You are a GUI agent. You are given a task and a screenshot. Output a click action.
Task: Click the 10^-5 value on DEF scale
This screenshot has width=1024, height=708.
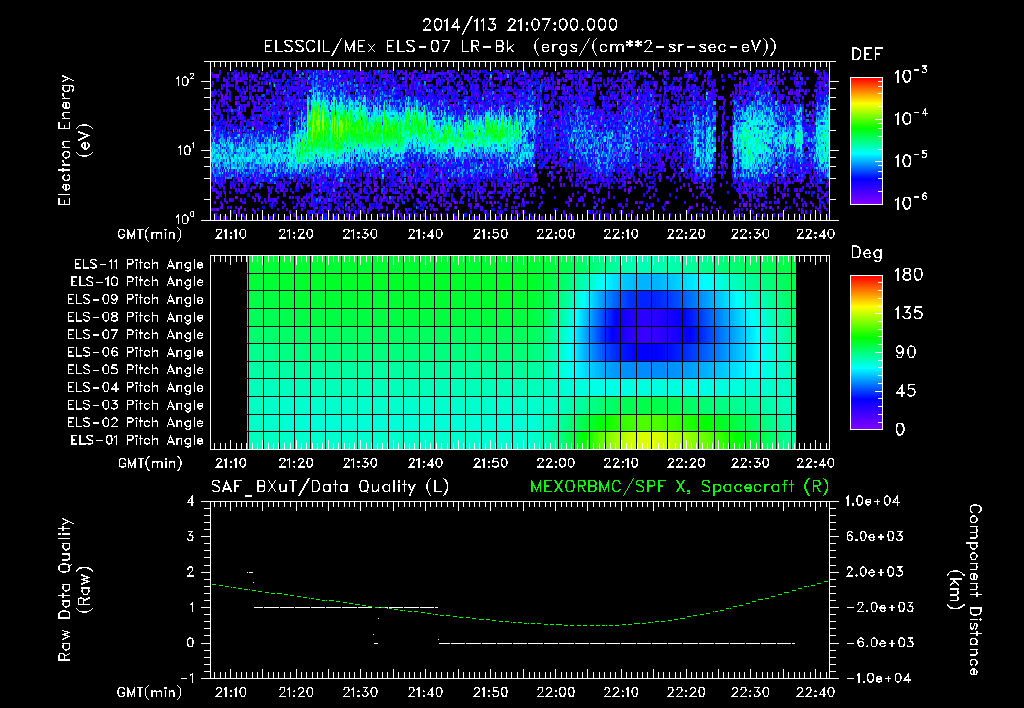pyautogui.click(x=910, y=159)
